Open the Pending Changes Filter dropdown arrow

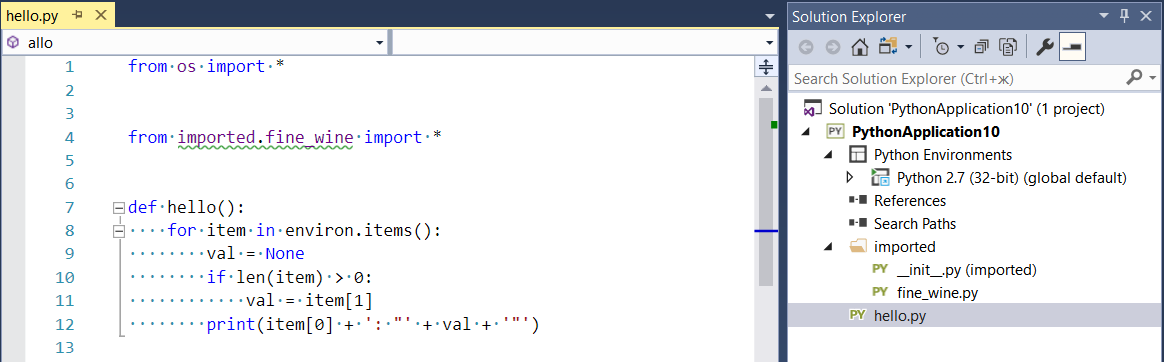960,47
